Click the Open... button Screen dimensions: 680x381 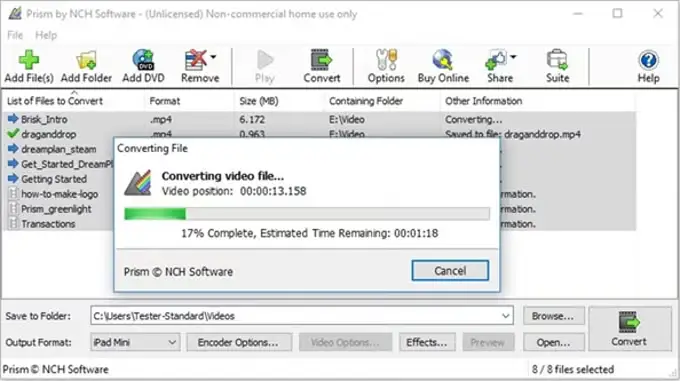point(553,342)
